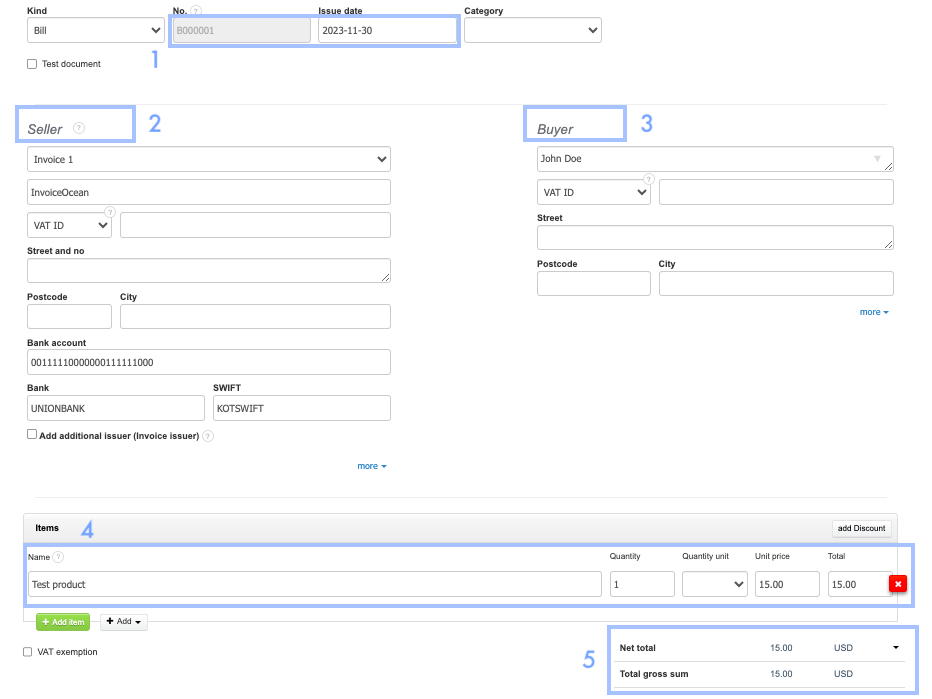This screenshot has height=699, width=932.
Task: Tick Add additional issuer checkbox
Action: pos(32,435)
